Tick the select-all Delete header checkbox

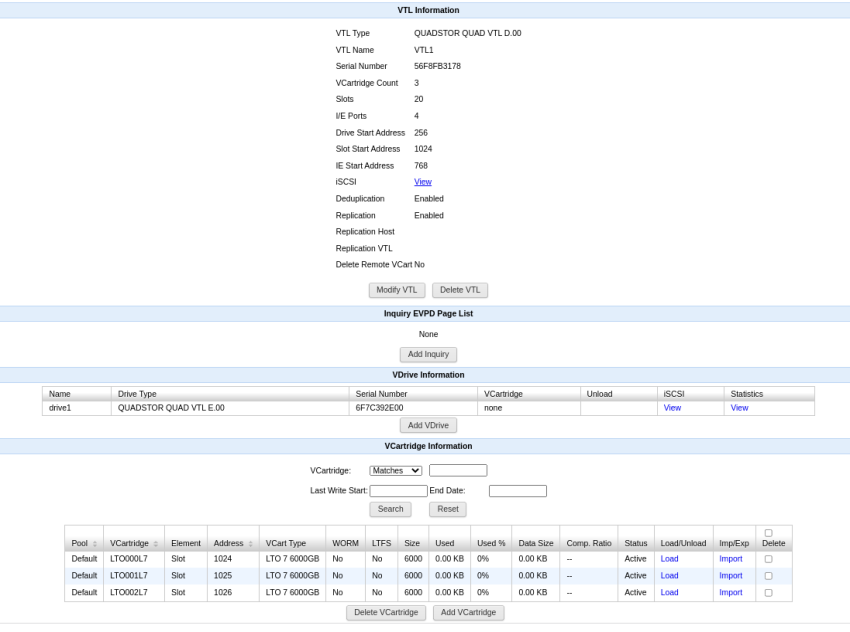(x=768, y=533)
